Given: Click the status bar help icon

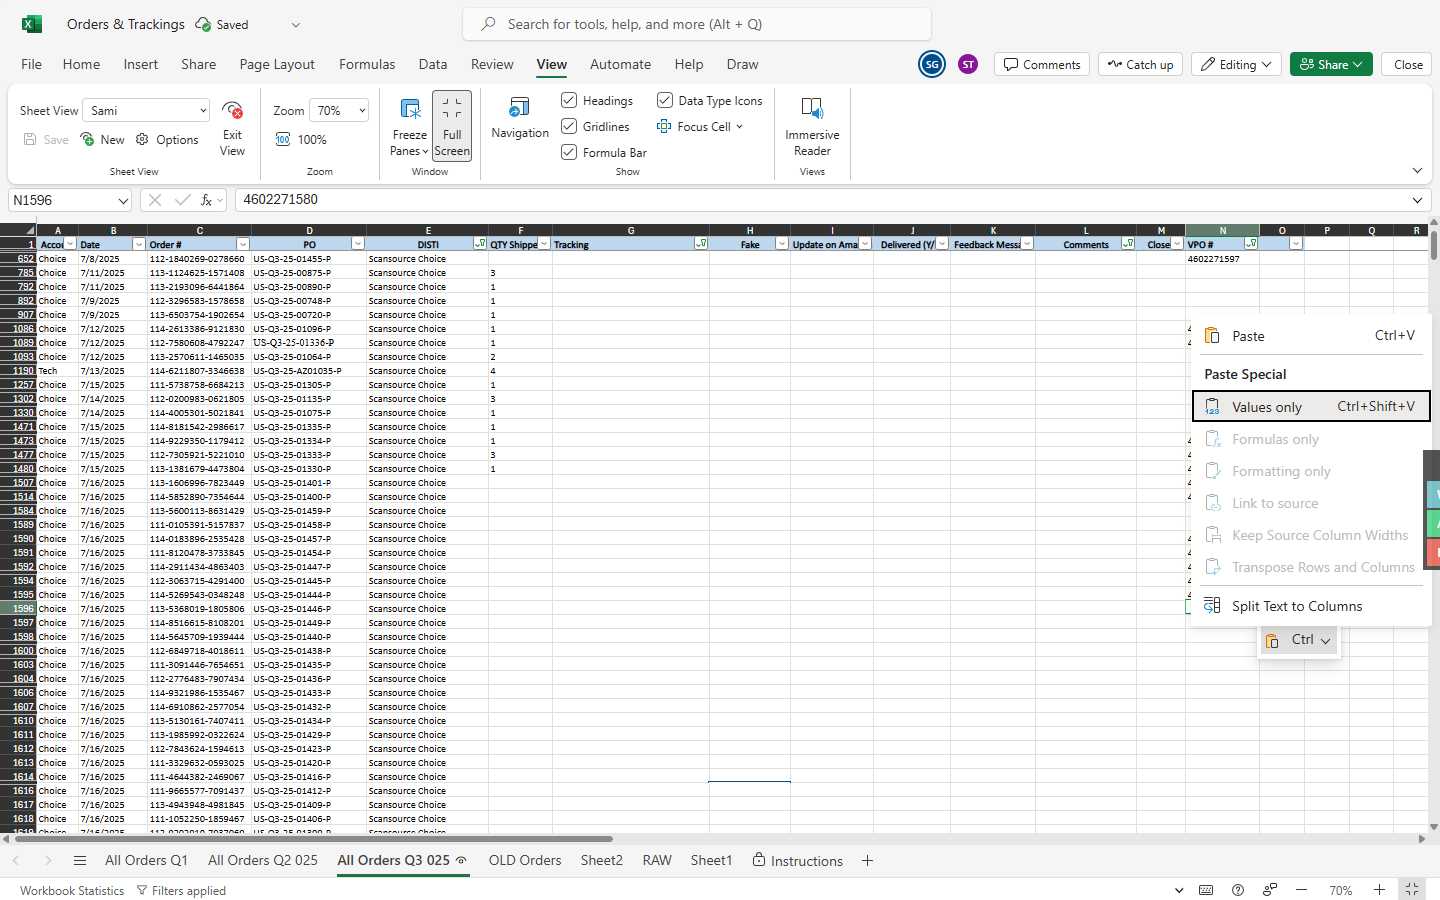Looking at the screenshot, I should [1238, 890].
